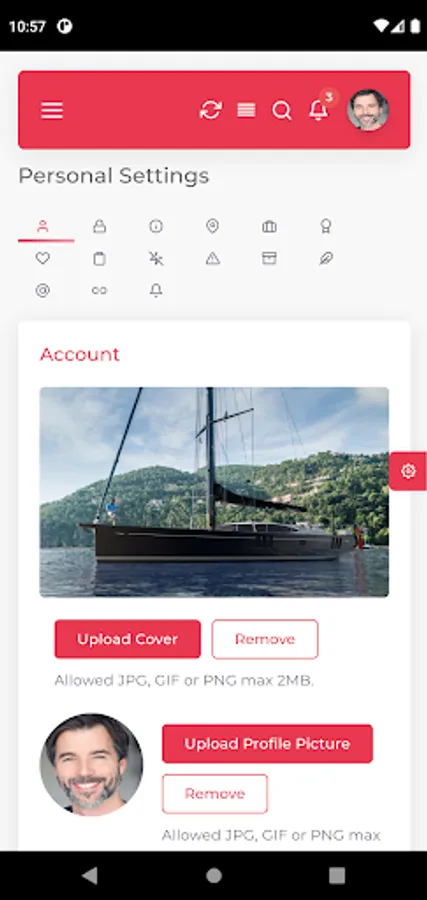
Task: Open the floating gear customizer button
Action: point(408,471)
